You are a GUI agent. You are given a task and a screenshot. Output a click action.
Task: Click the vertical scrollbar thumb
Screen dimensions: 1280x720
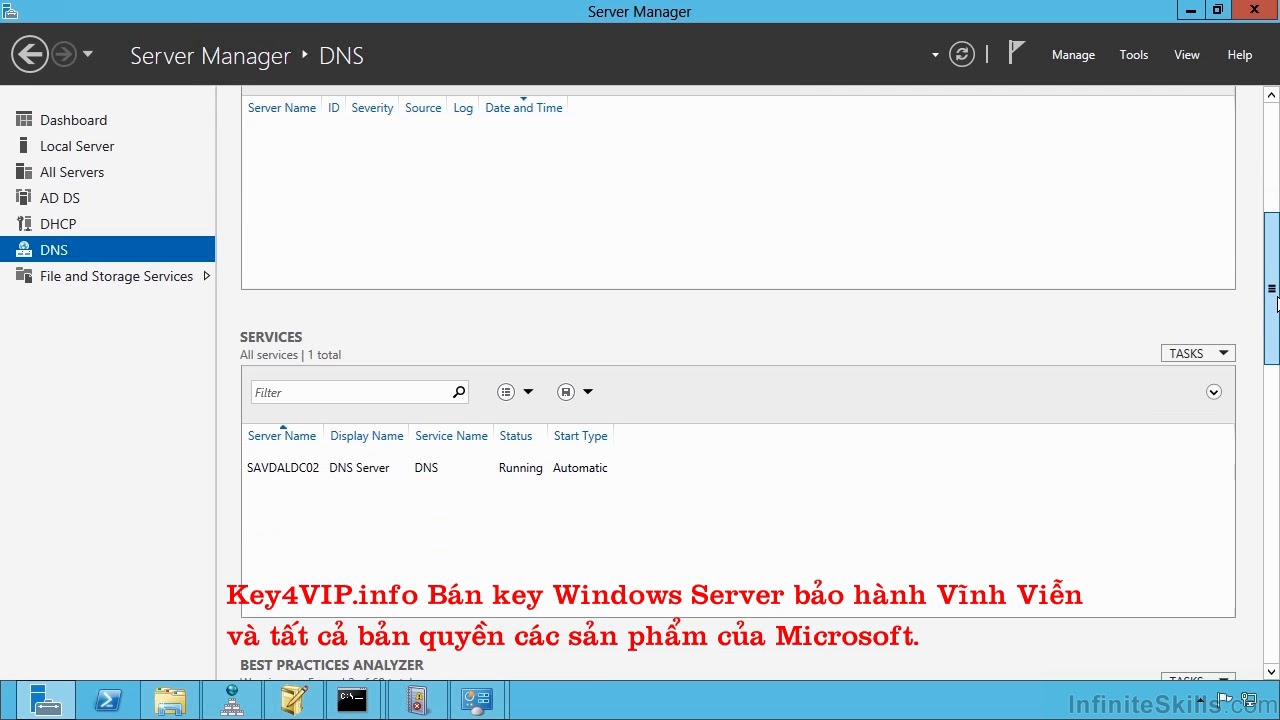1271,289
